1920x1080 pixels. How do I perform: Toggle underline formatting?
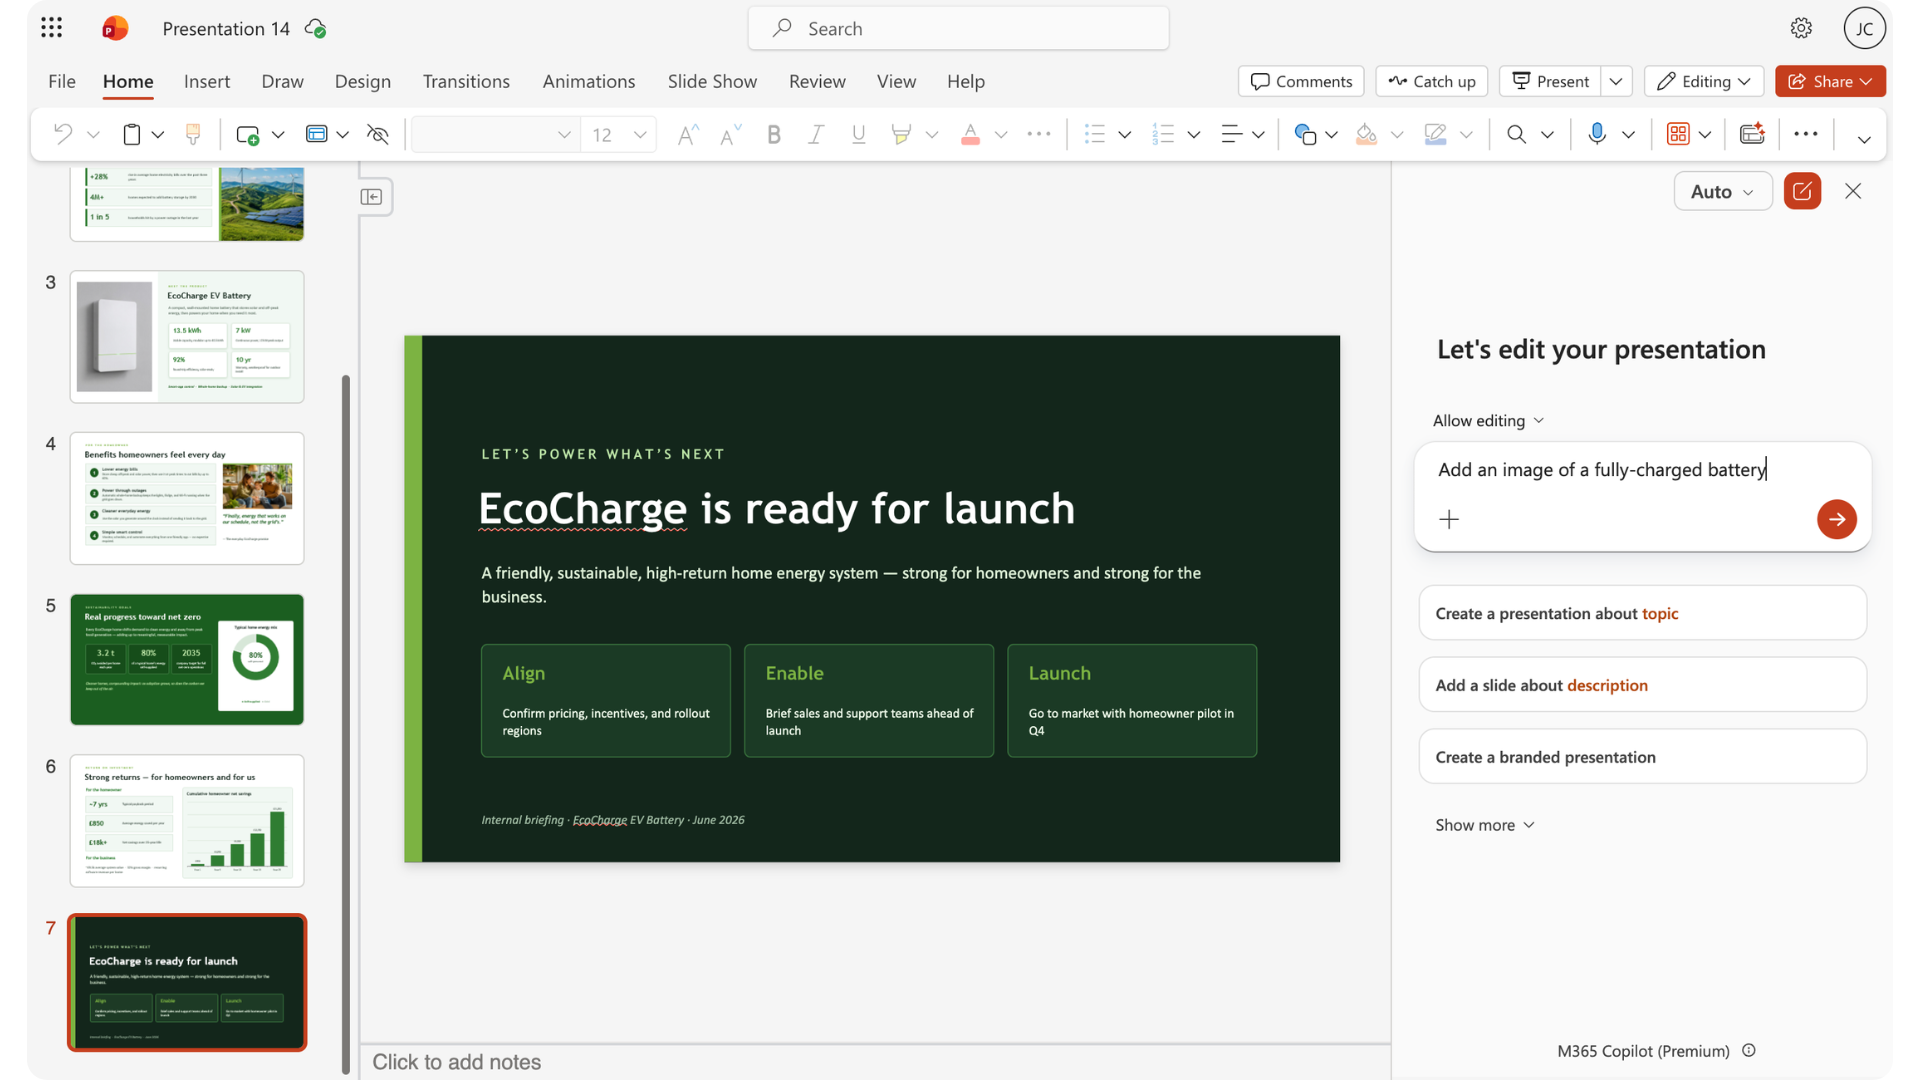pos(858,134)
